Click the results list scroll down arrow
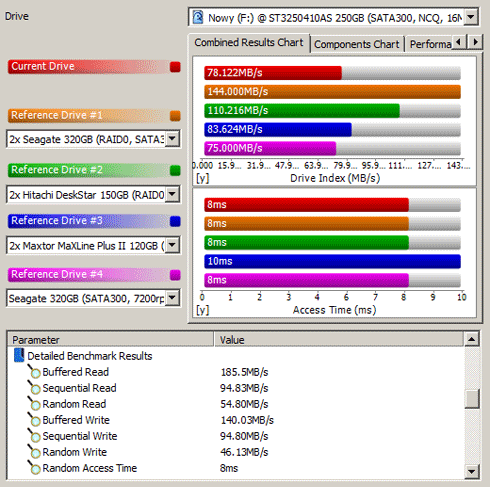490x487 pixels. [x=472, y=471]
